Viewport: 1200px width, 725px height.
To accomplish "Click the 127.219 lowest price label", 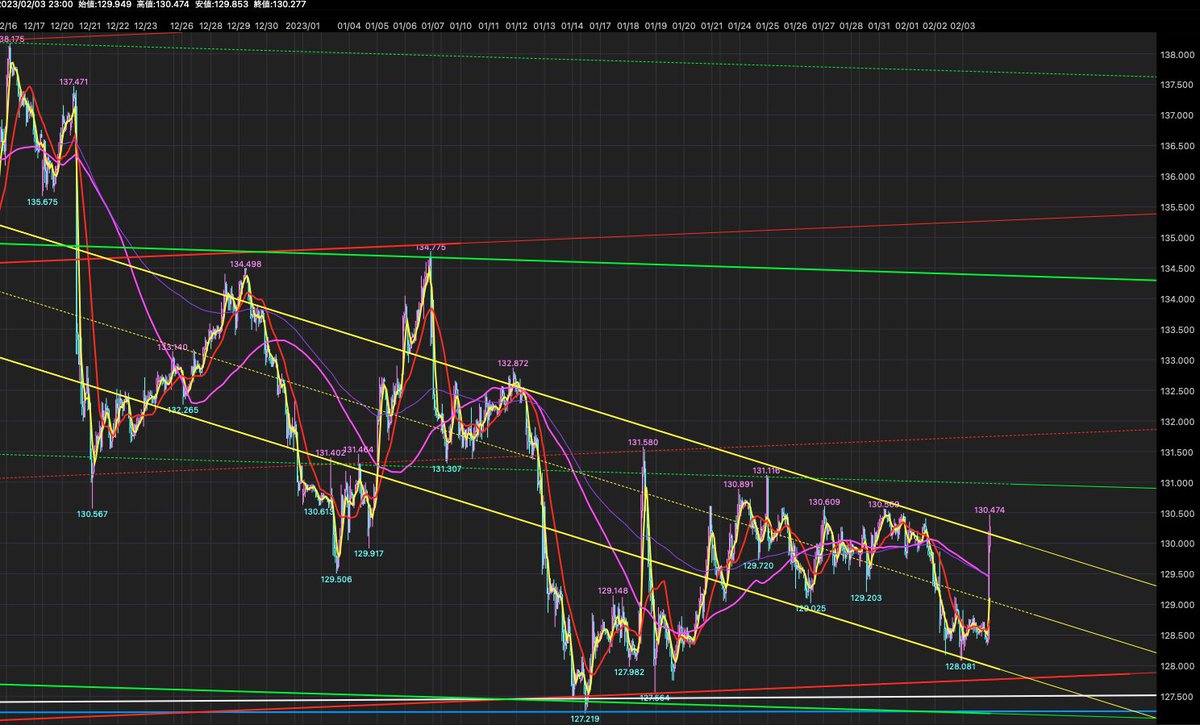I will tap(586, 718).
